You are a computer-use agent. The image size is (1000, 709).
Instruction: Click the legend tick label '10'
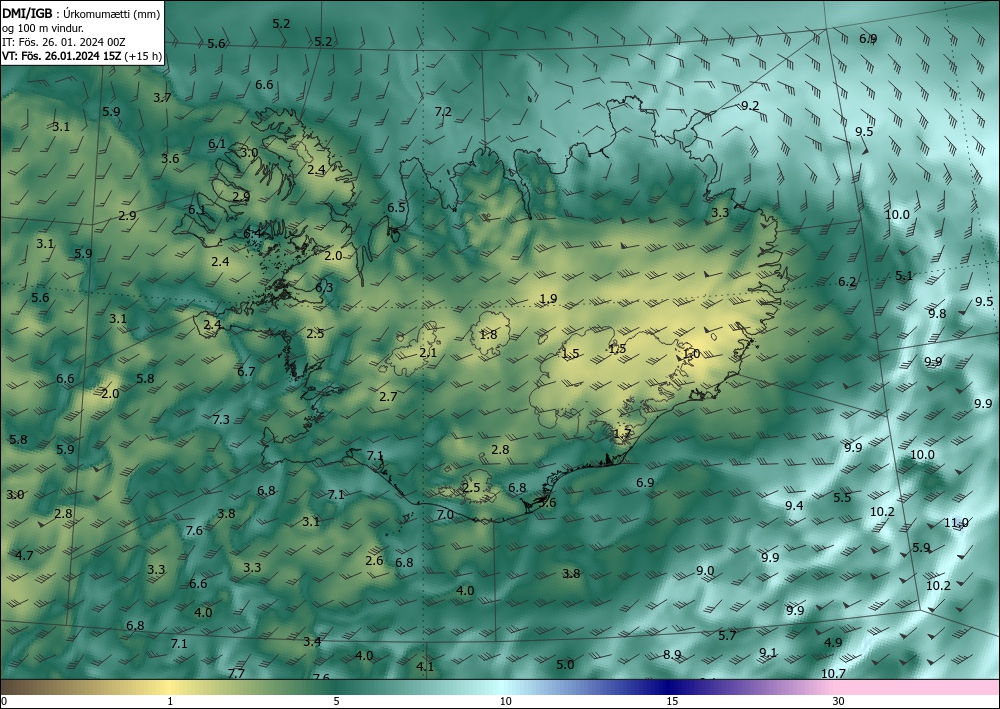[505, 701]
